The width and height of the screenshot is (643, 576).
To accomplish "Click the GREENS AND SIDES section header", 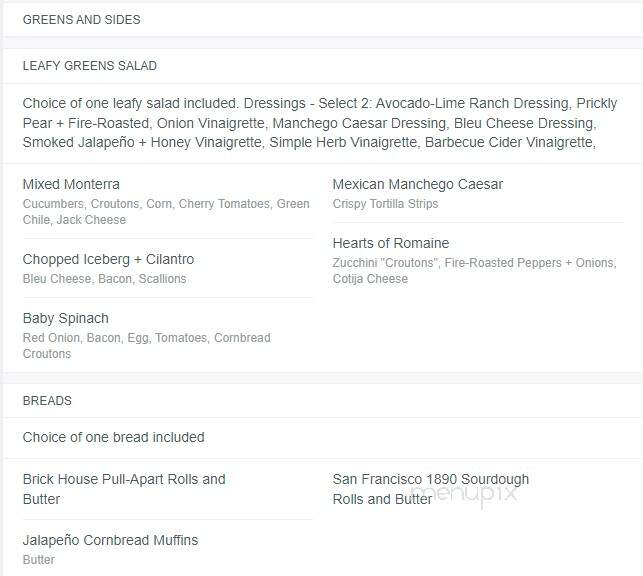I will pyautogui.click(x=82, y=20).
